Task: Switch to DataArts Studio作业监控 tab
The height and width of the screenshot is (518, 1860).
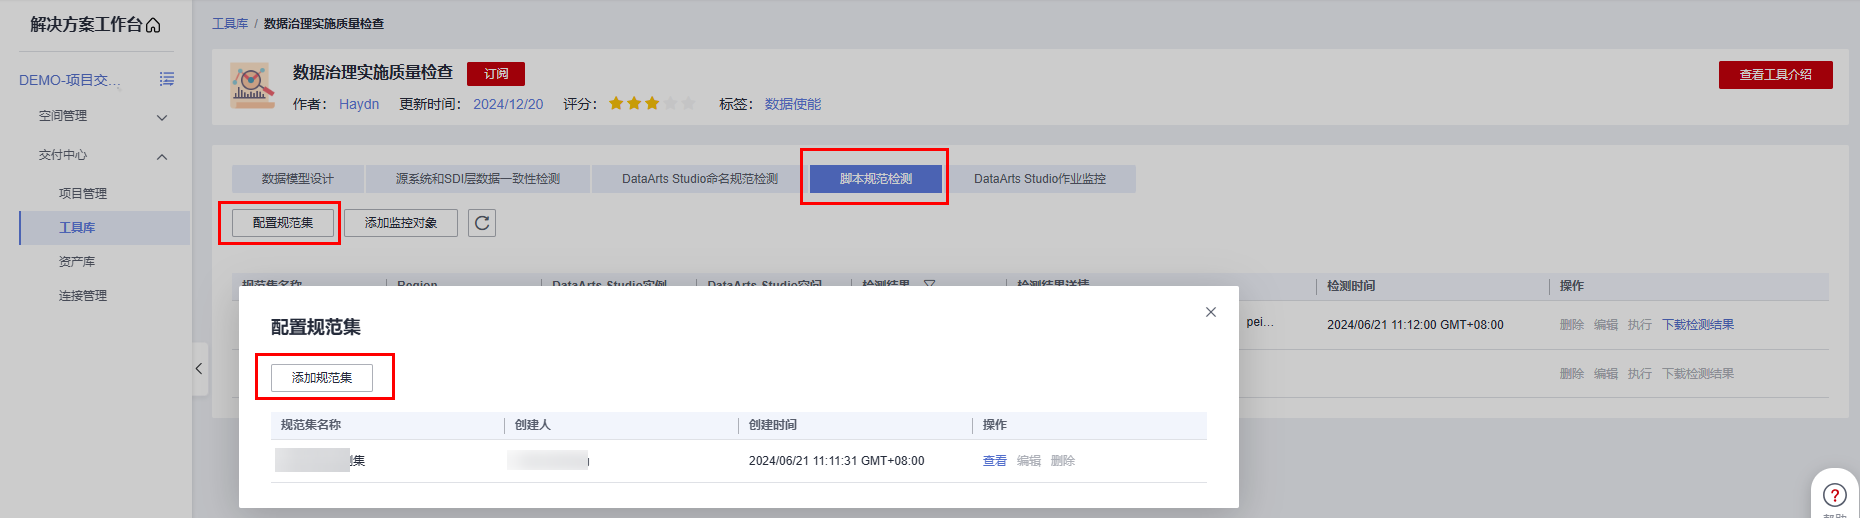Action: [1040, 179]
